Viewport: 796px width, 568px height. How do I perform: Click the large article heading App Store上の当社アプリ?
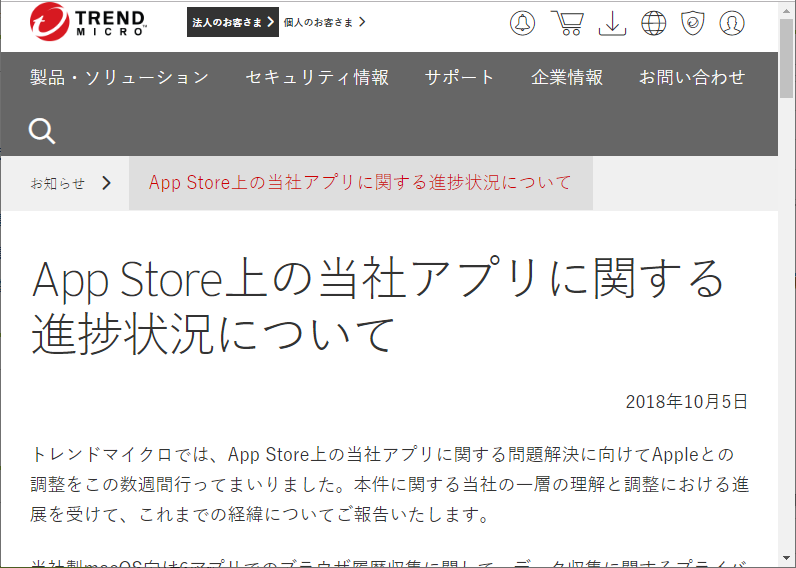coord(378,306)
